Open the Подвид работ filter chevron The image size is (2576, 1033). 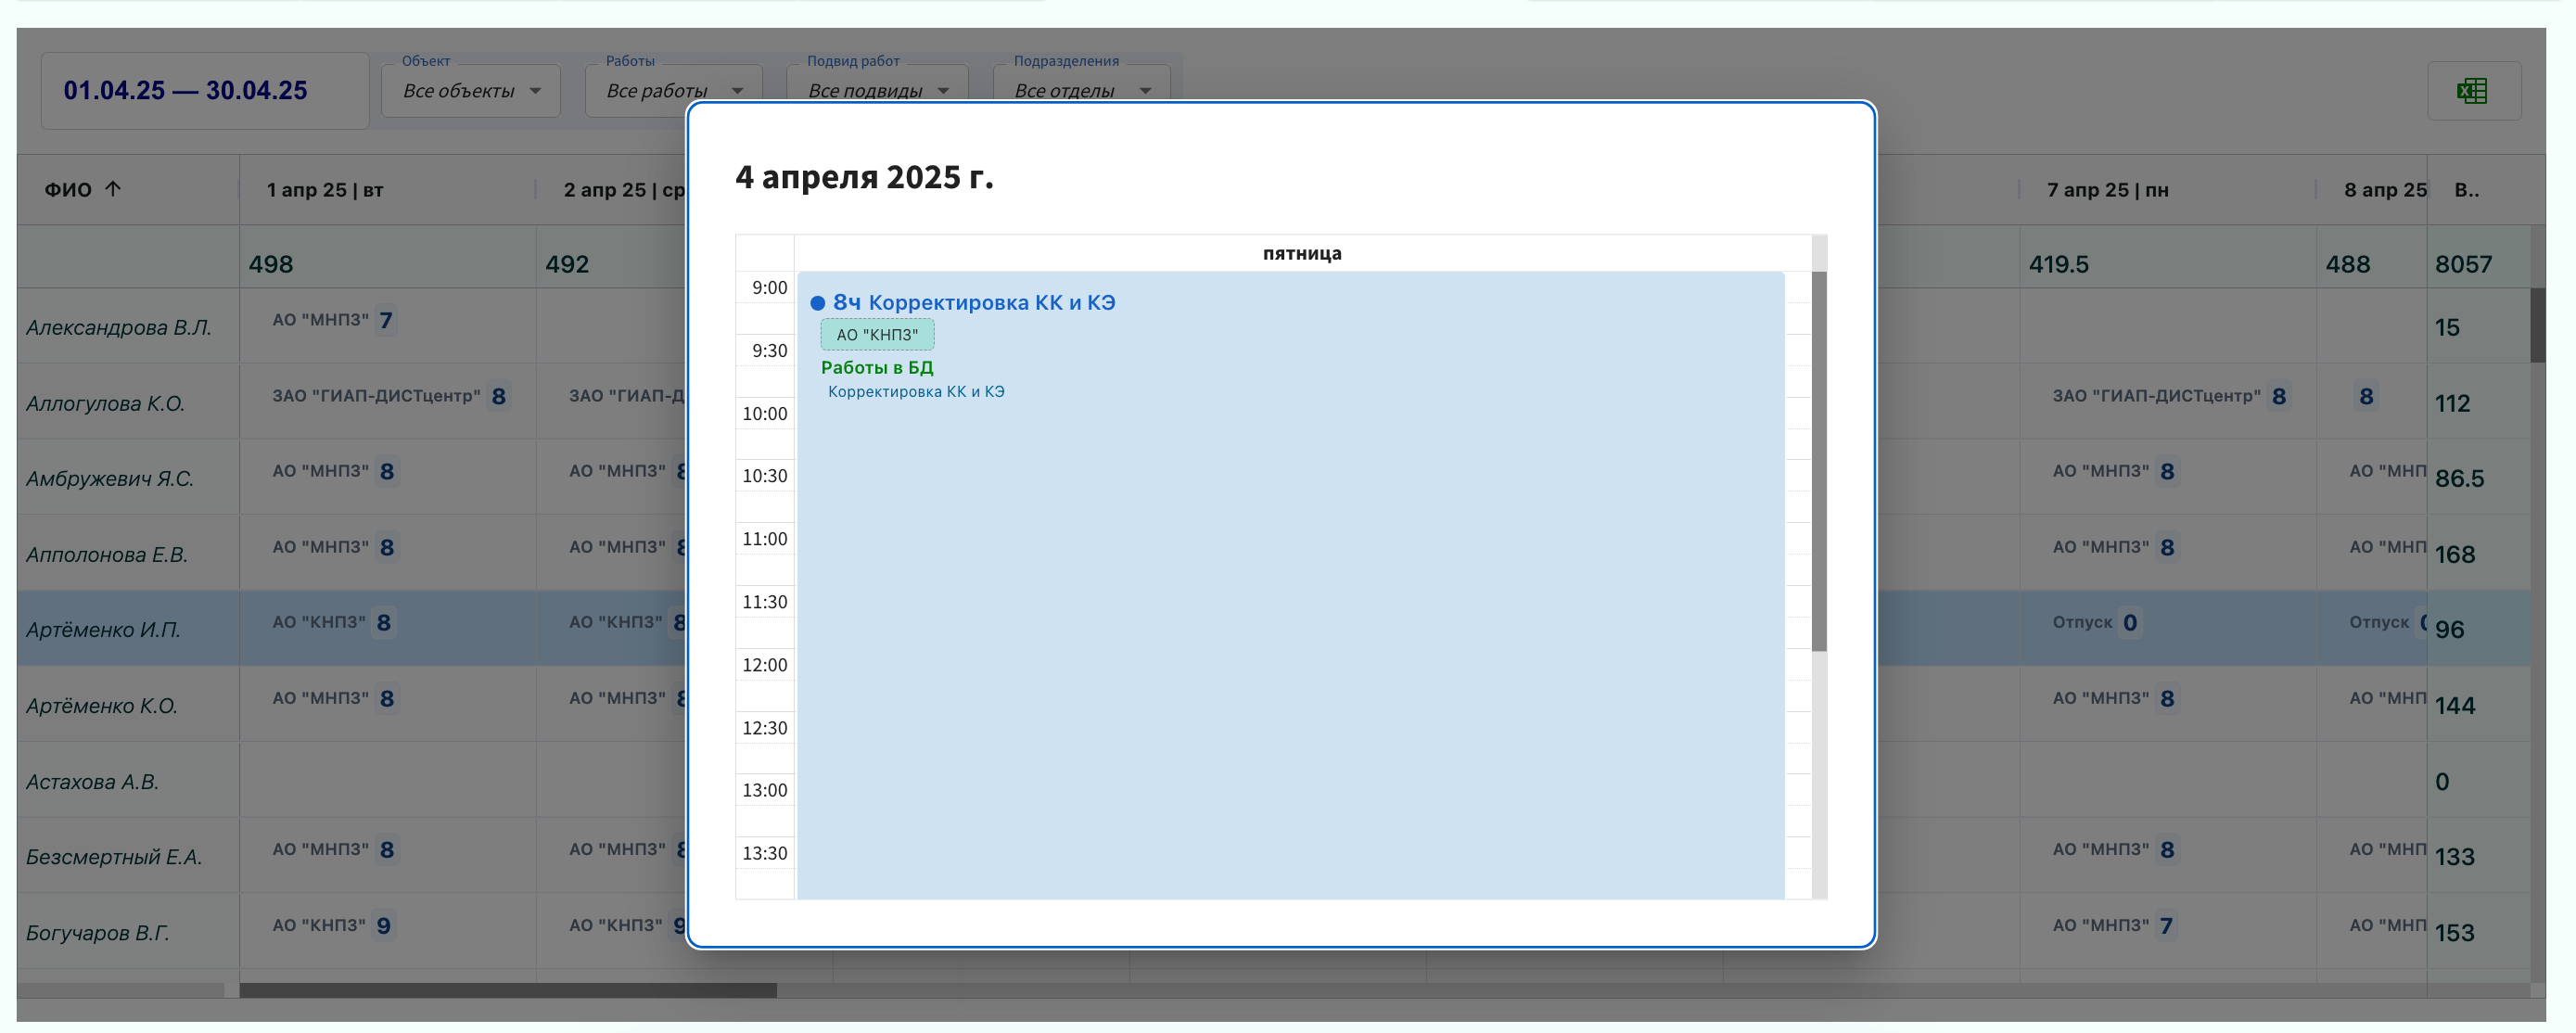click(941, 90)
